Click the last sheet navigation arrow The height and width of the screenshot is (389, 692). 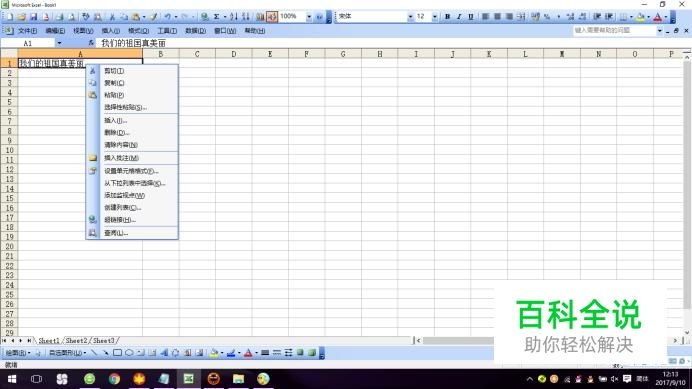click(29, 340)
